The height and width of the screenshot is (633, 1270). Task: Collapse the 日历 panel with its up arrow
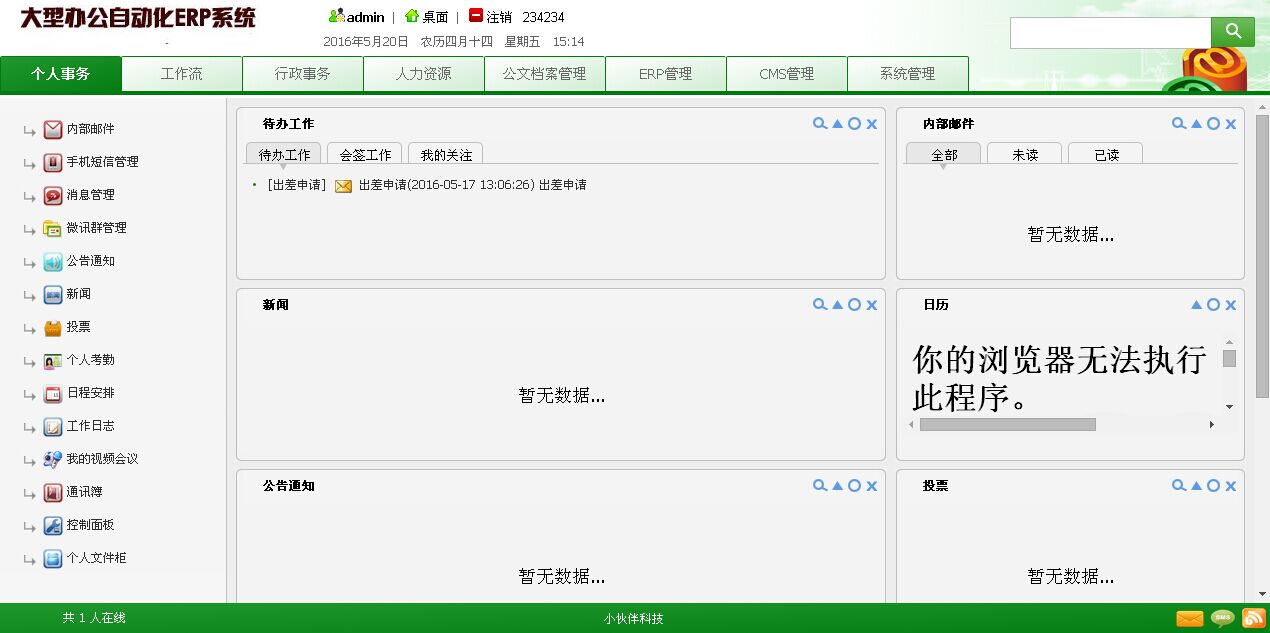1196,304
